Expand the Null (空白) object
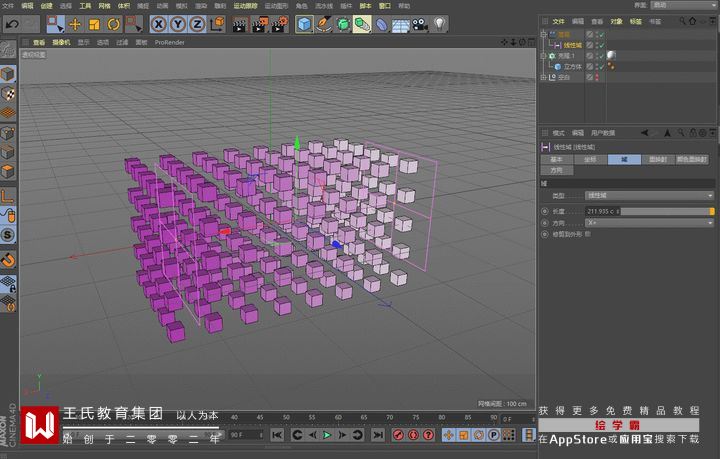The width and height of the screenshot is (720, 459). (544, 77)
